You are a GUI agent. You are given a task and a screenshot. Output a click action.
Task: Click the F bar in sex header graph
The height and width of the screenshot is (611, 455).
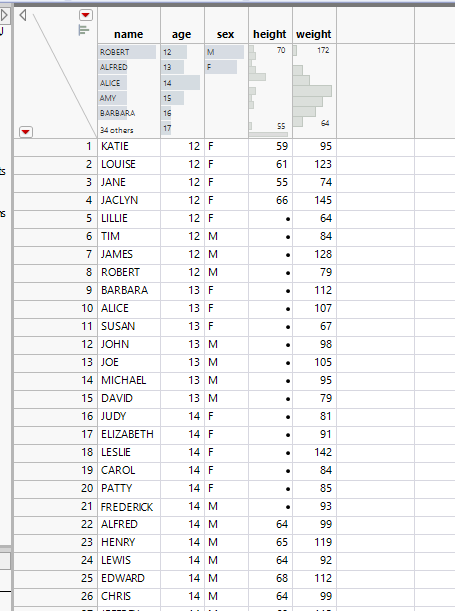tap(221, 67)
